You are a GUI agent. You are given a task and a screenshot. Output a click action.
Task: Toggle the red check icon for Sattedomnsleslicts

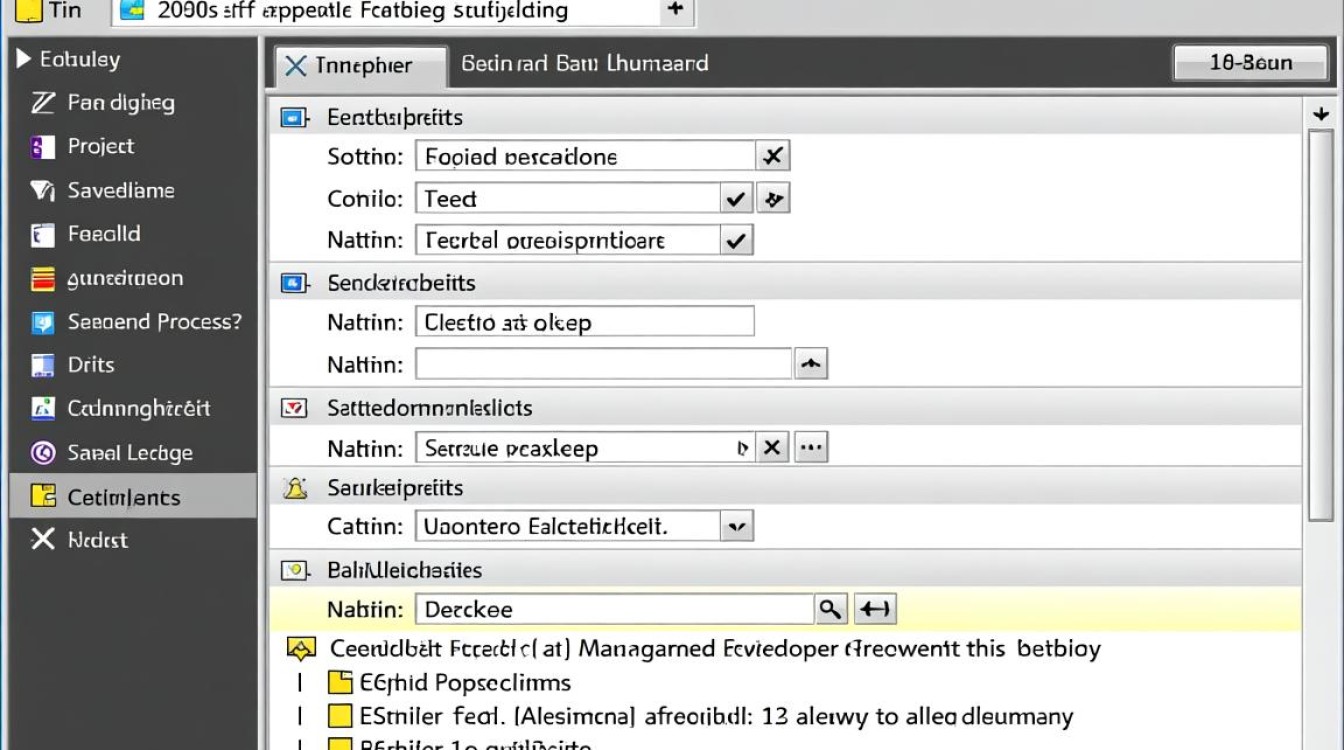[x=294, y=408]
